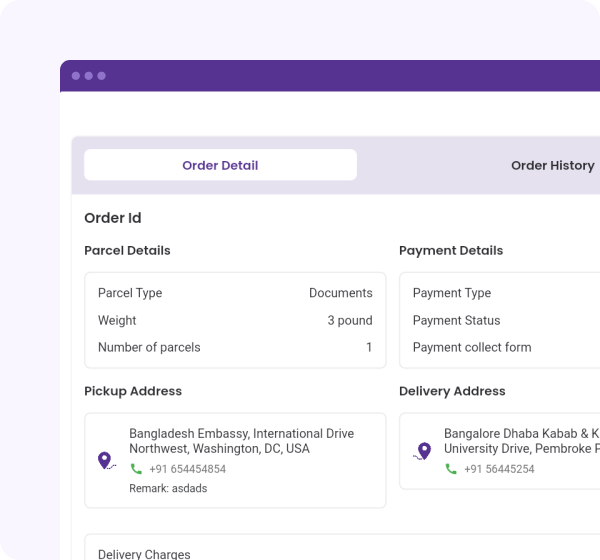The height and width of the screenshot is (560, 600).
Task: Click the middle dot in purple title bar
Action: pos(88,76)
